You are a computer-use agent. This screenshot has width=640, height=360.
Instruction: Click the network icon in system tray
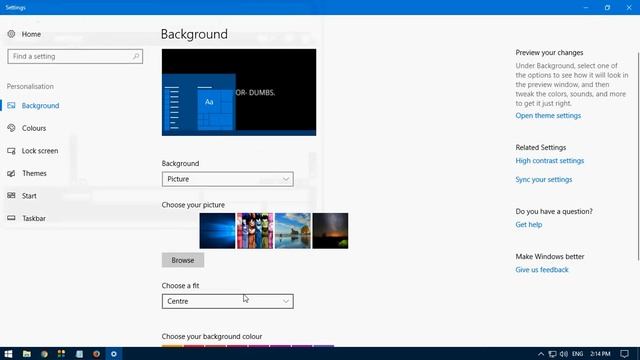(552, 354)
